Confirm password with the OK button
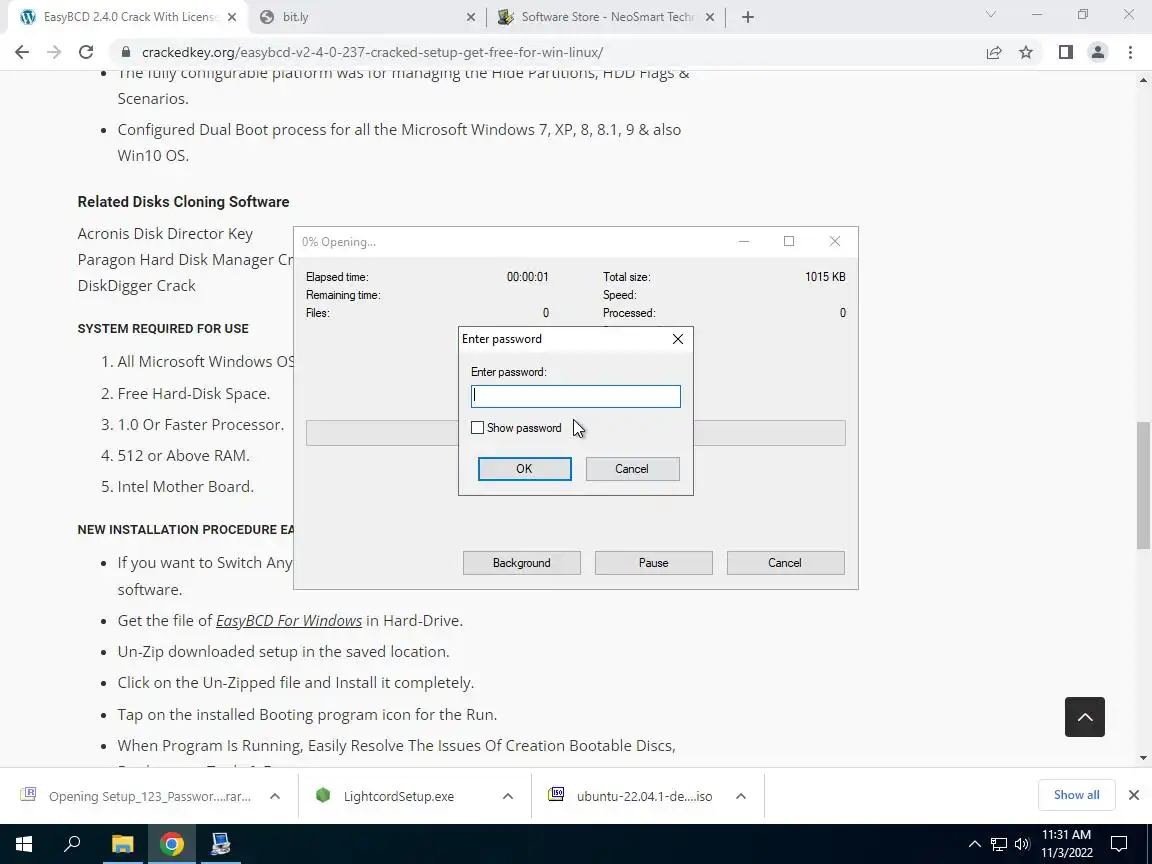 coord(524,469)
